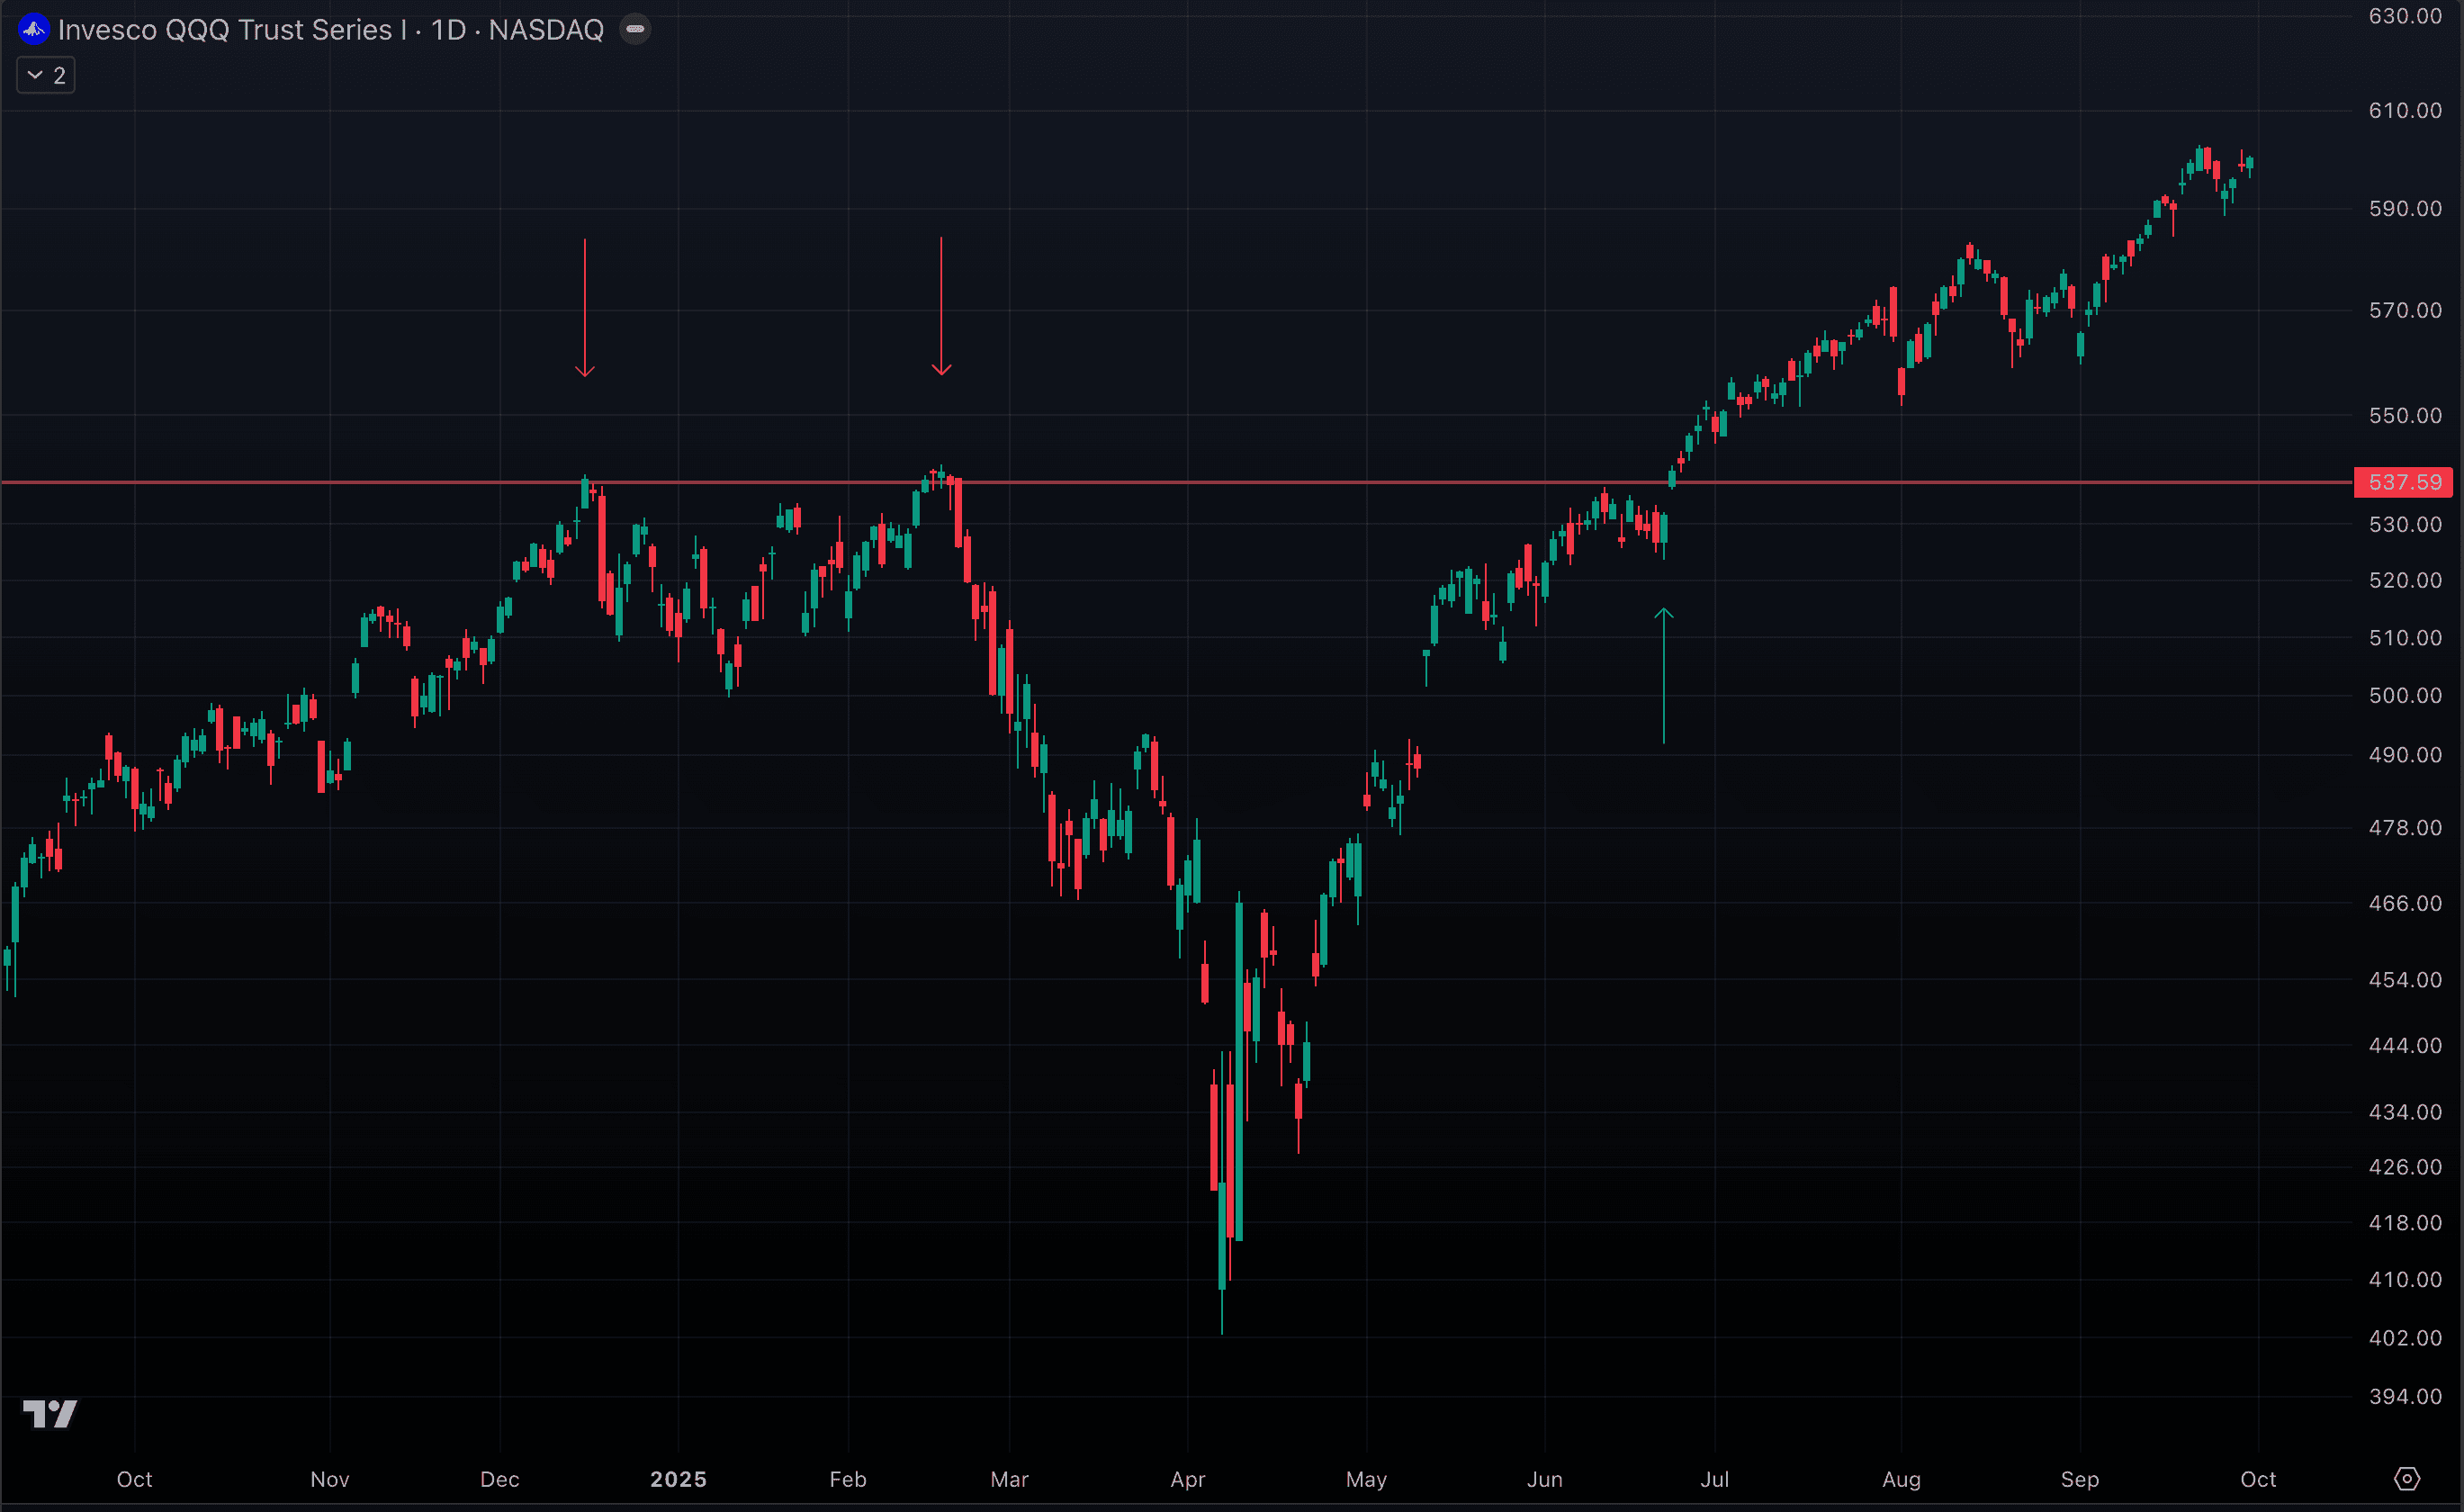Click the TradingView watermark logo
This screenshot has width=2464, height=1512.
tap(49, 1414)
